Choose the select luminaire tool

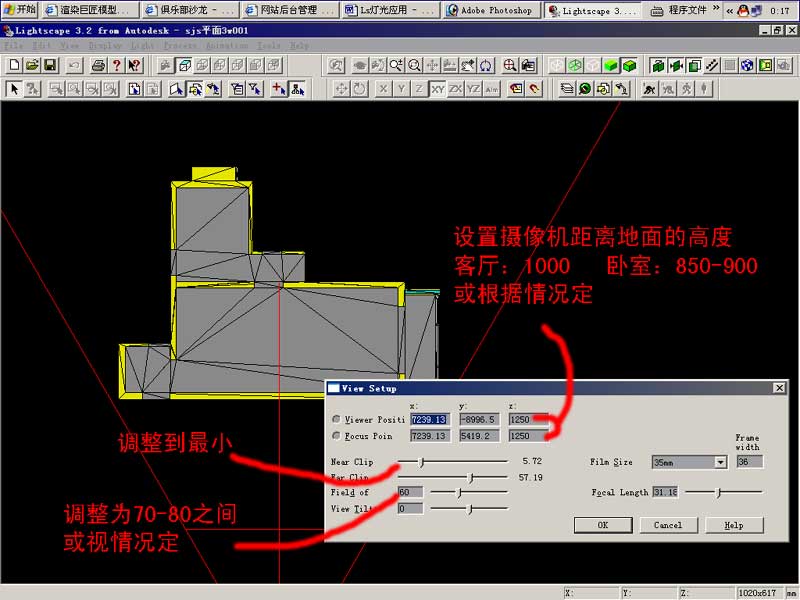tap(213, 89)
